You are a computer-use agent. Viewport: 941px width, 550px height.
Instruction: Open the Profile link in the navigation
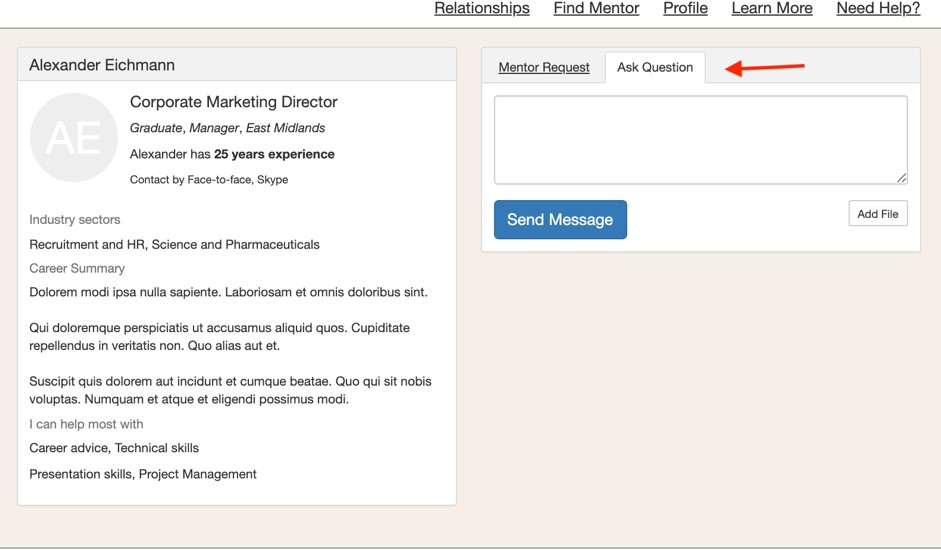[x=685, y=9]
